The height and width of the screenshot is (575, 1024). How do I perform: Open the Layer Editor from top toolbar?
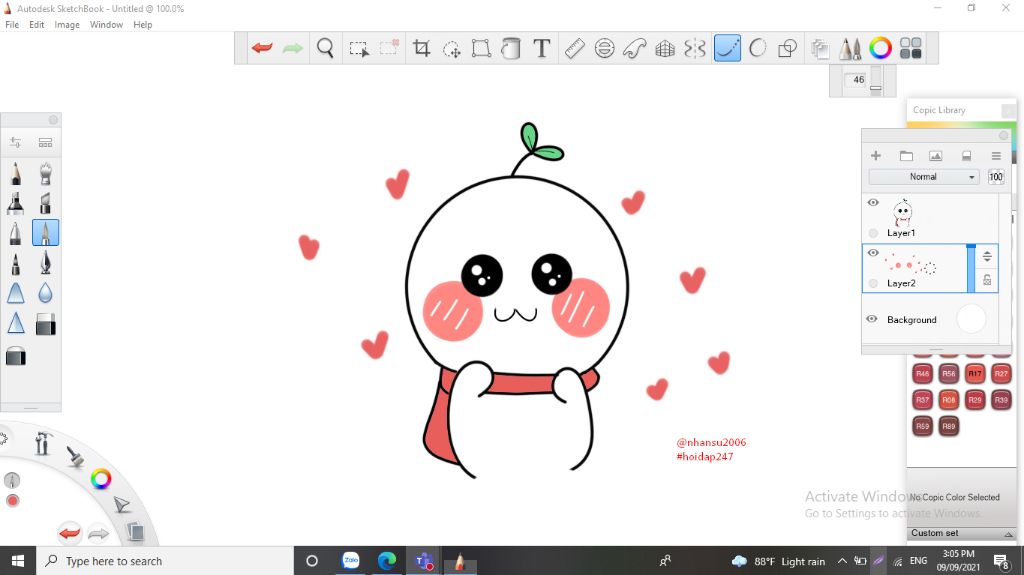point(820,48)
